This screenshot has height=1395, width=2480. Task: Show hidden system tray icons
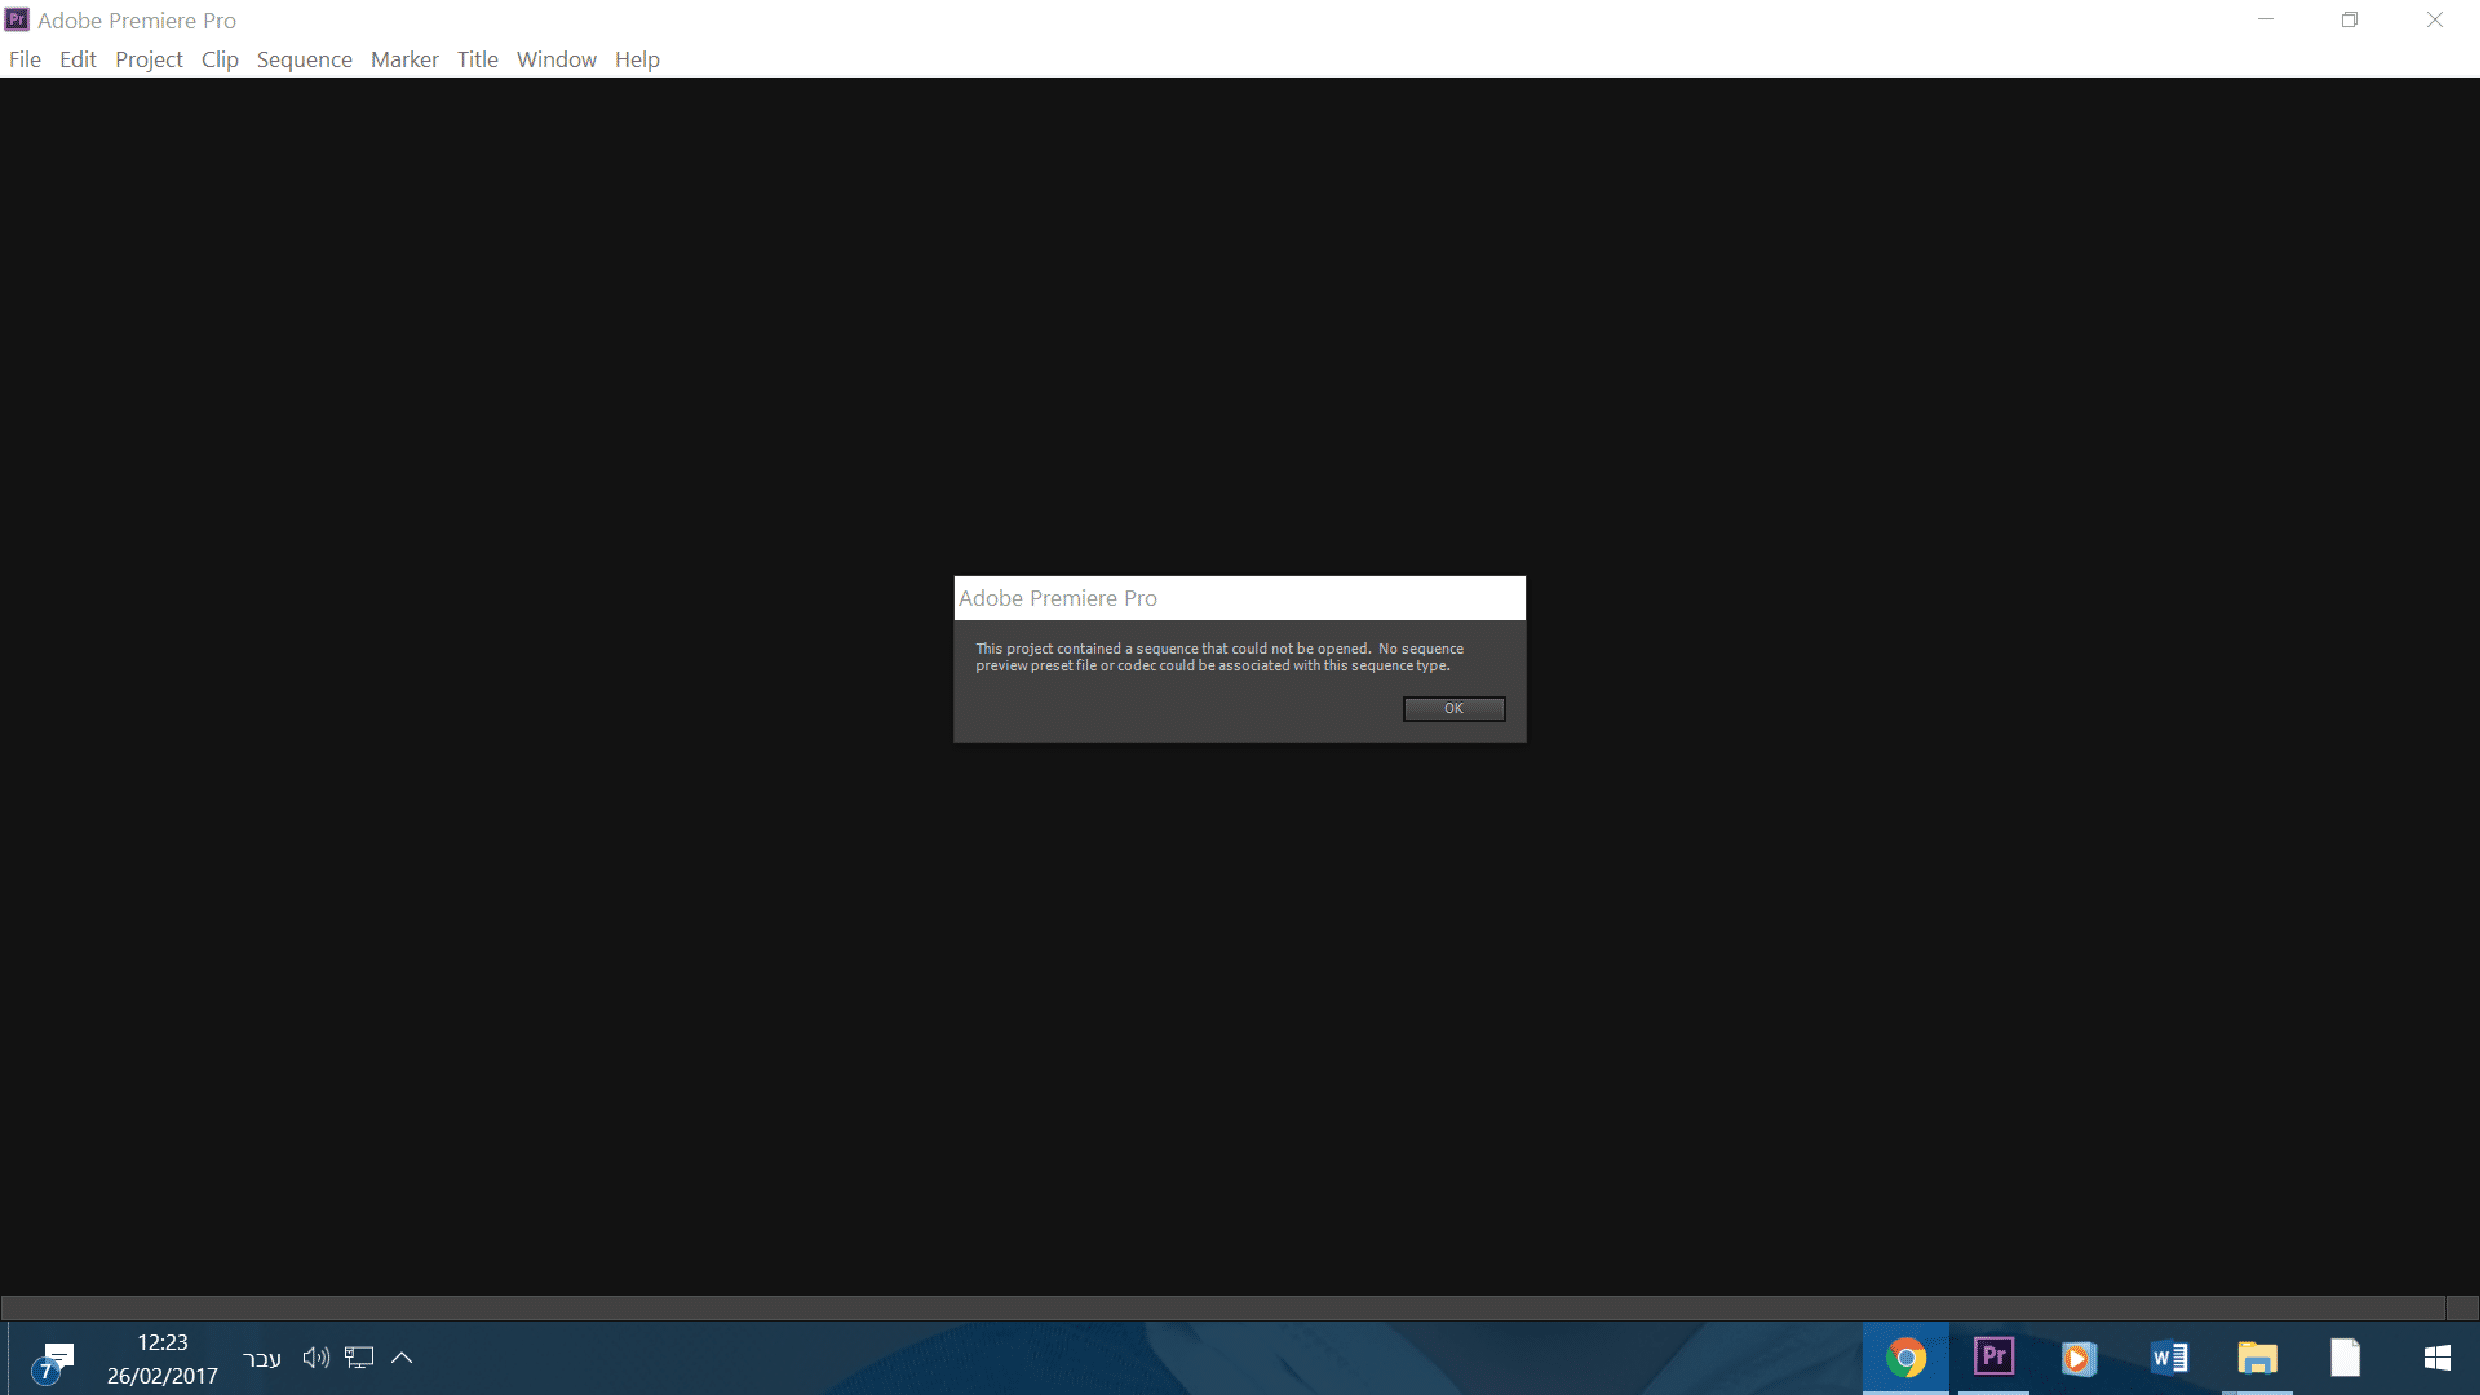402,1357
